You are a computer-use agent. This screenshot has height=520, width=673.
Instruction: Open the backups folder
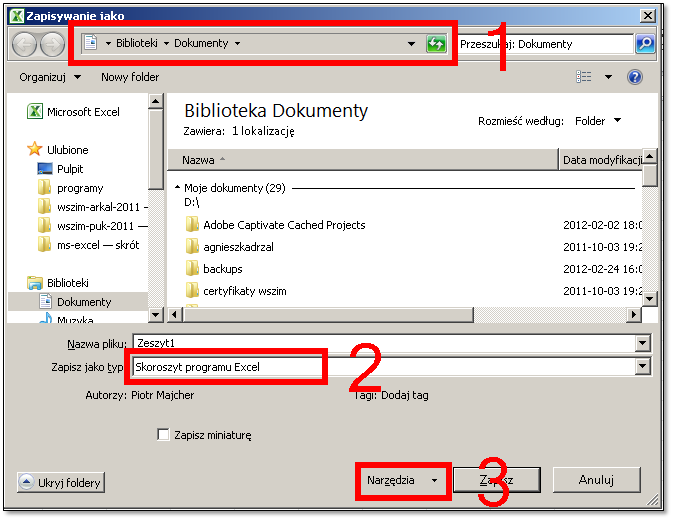click(222, 269)
